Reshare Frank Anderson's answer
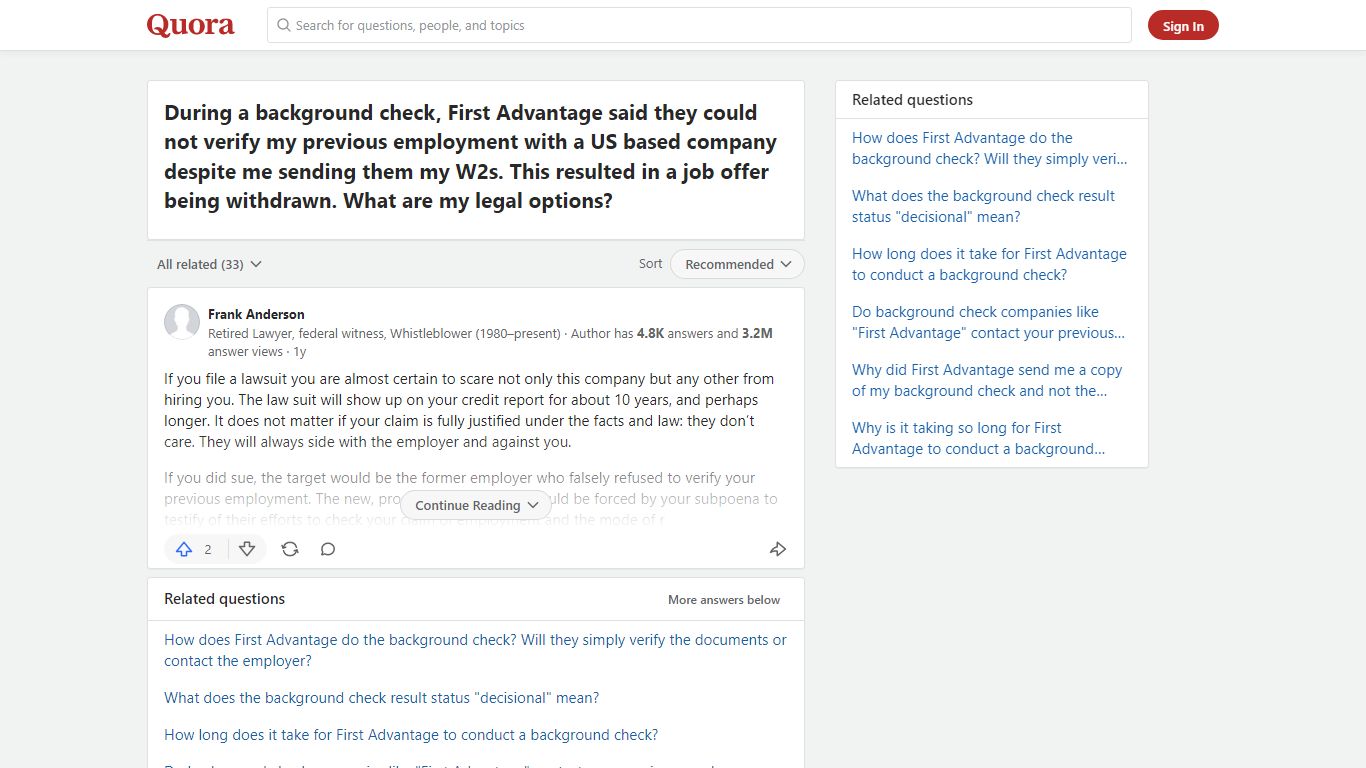This screenshot has height=768, width=1366. click(290, 549)
